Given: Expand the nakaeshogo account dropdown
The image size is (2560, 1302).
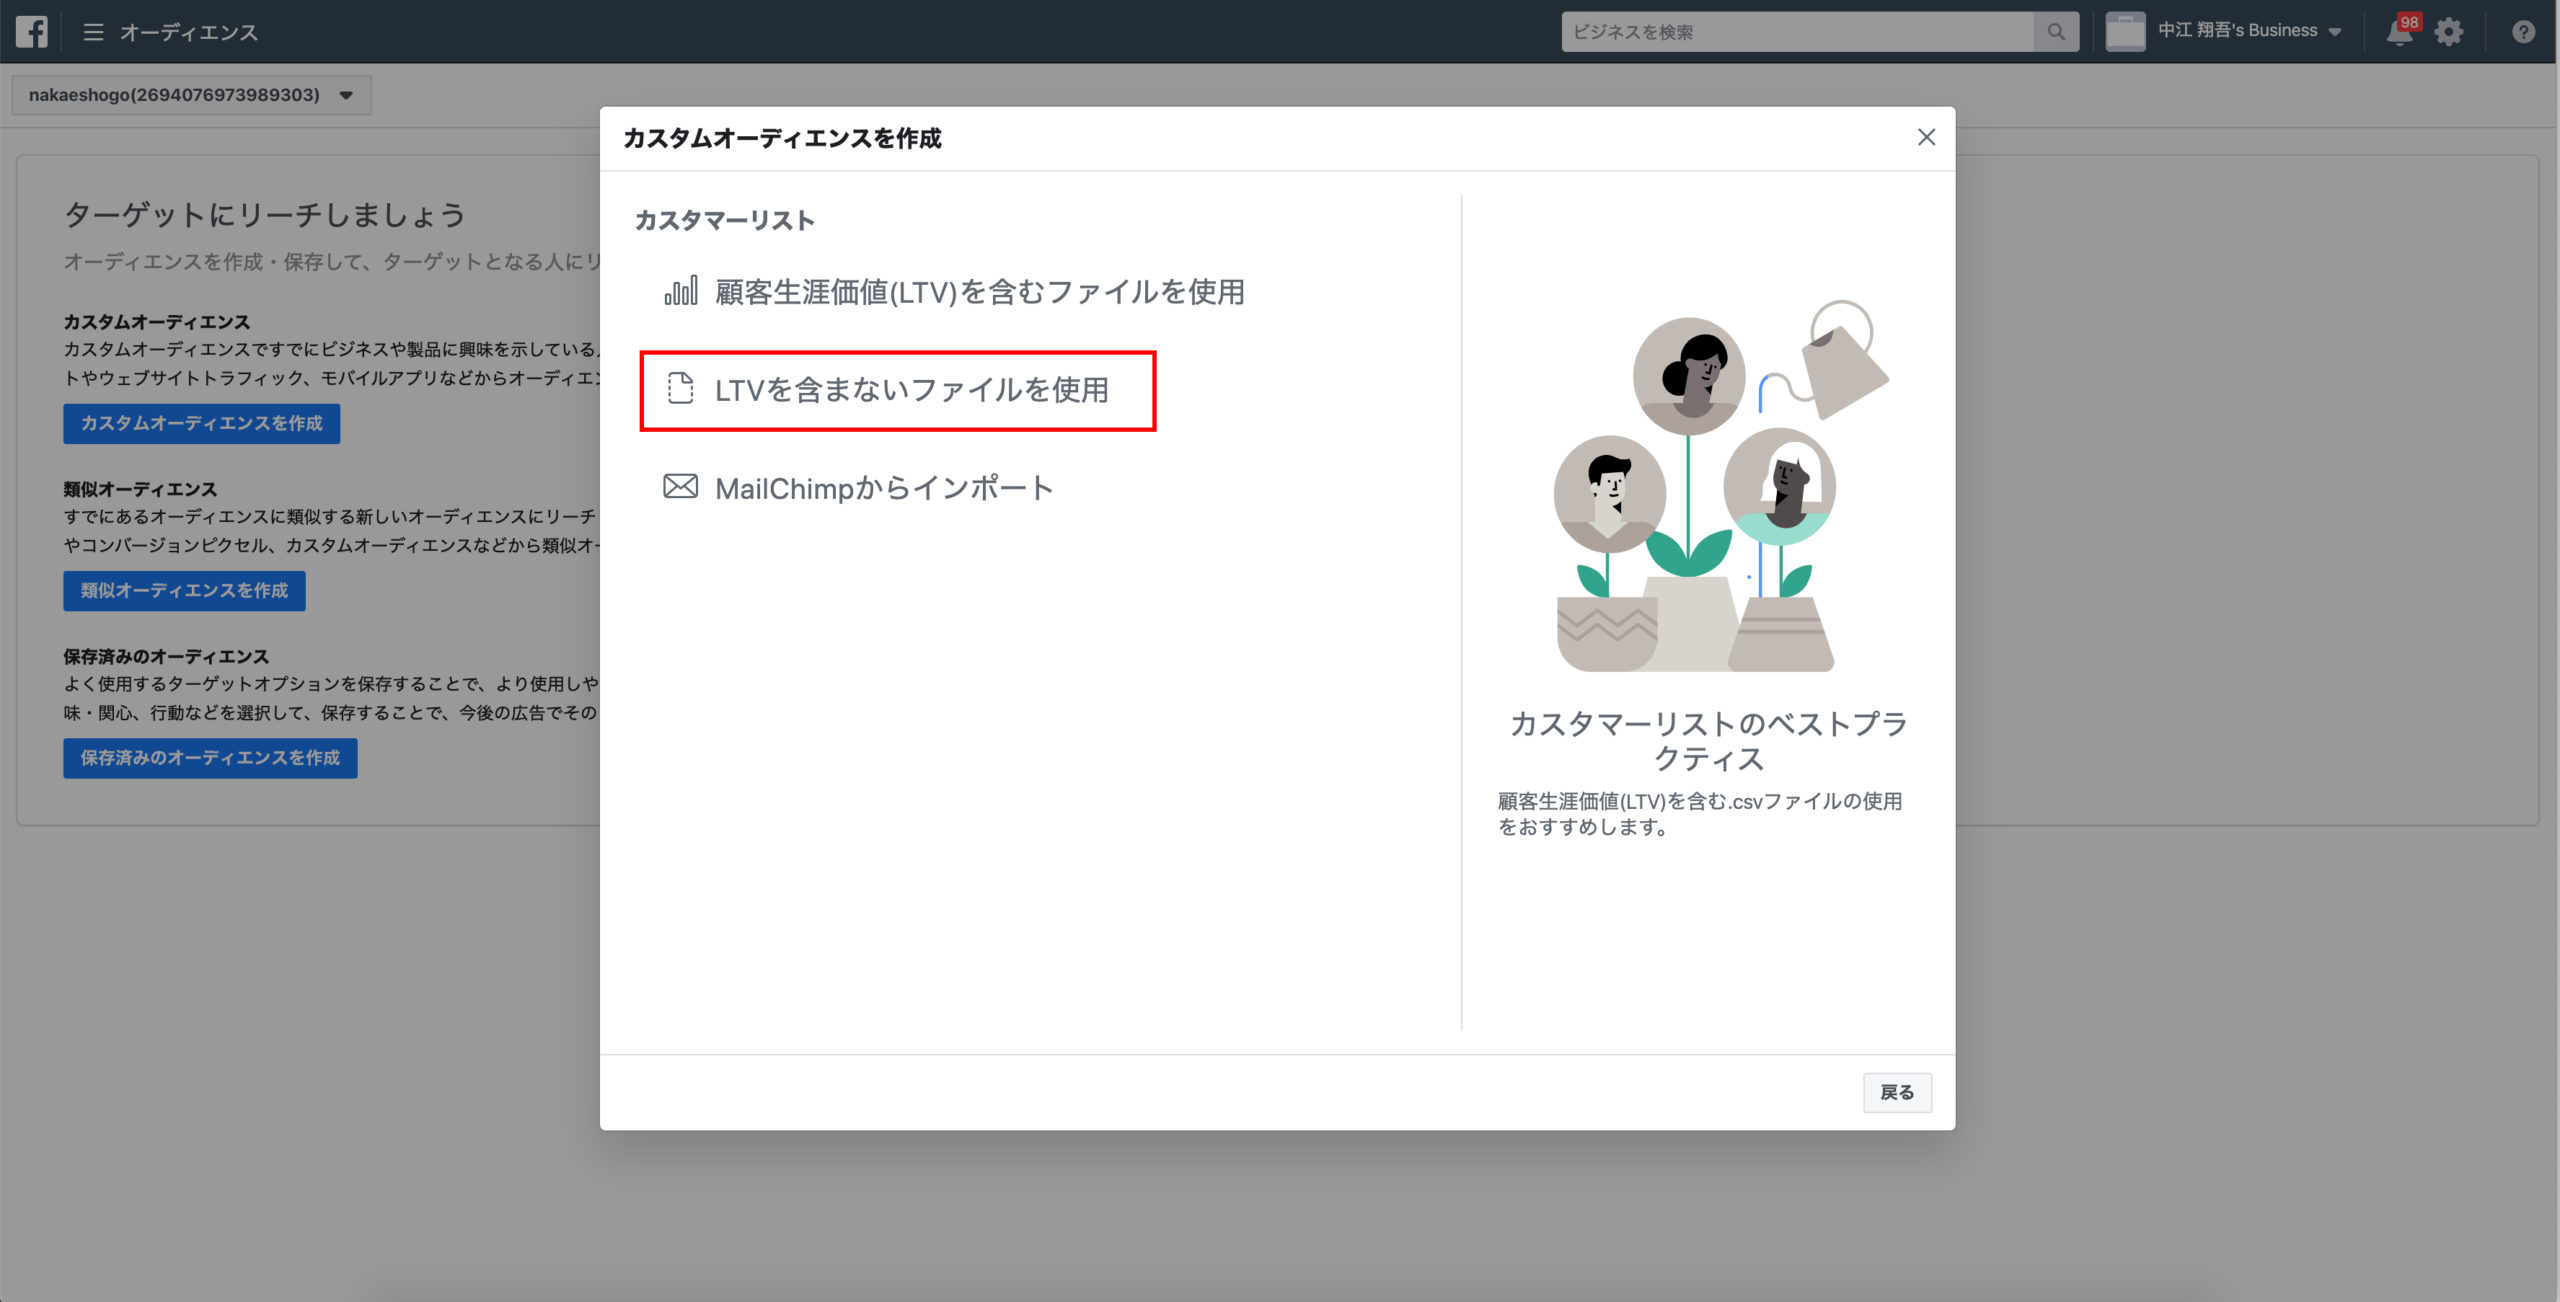Looking at the screenshot, I should pos(191,95).
